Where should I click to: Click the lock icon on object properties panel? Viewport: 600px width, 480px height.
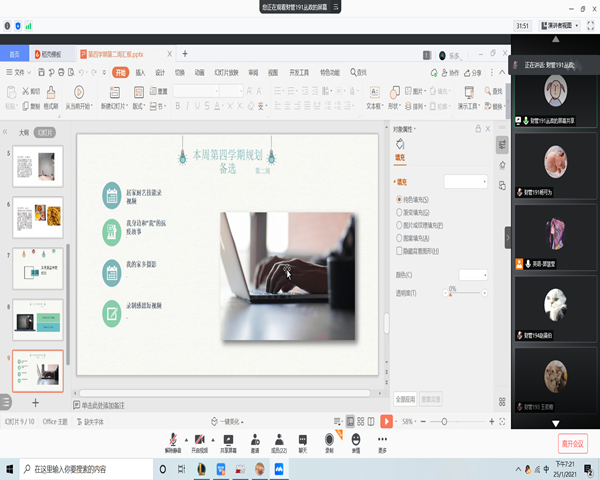click(478, 129)
